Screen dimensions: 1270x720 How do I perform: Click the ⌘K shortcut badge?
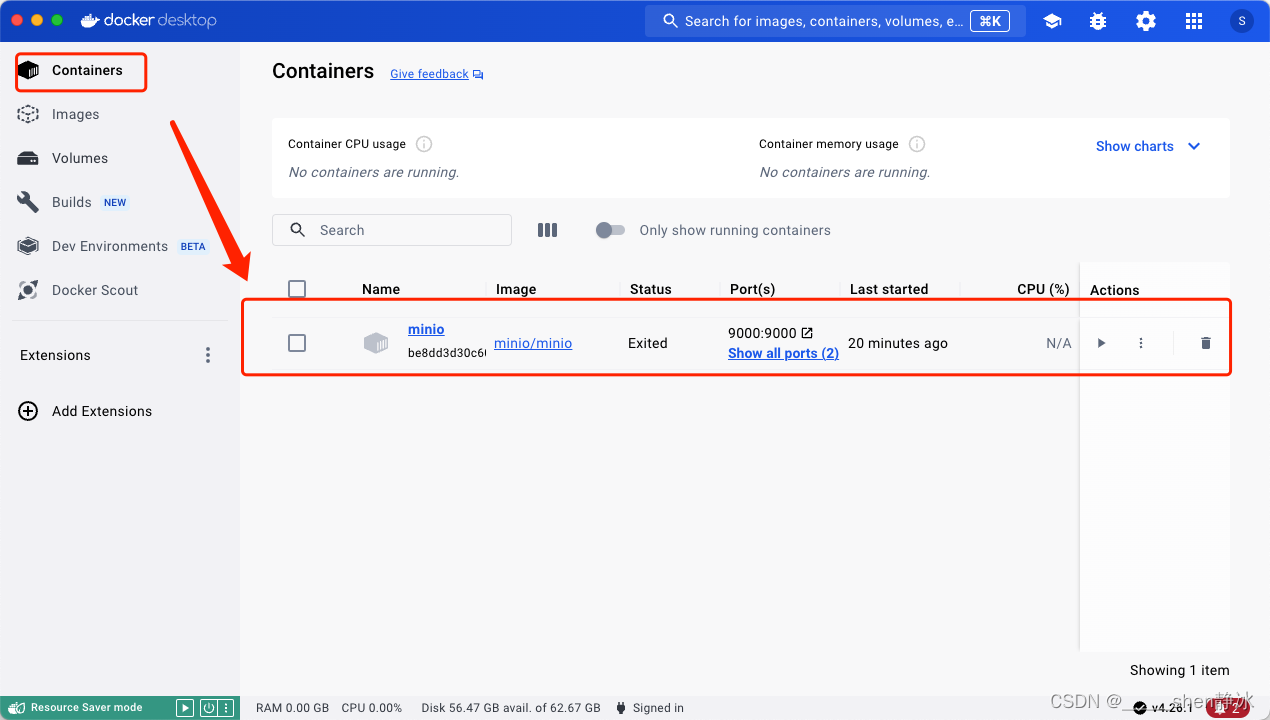pos(990,21)
